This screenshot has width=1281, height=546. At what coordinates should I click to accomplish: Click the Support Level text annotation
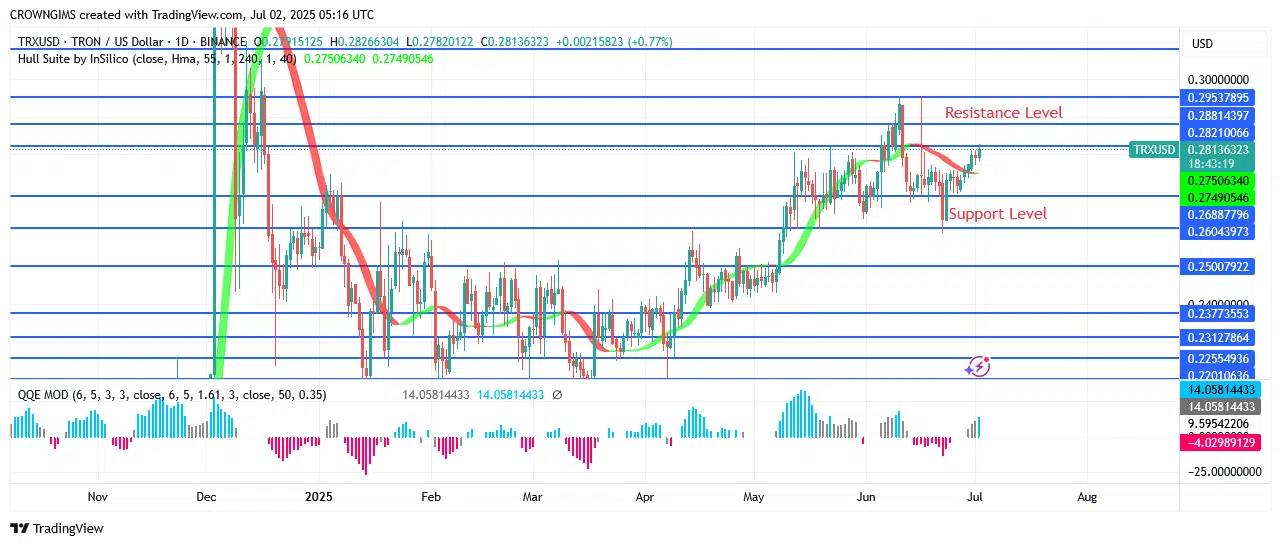997,214
